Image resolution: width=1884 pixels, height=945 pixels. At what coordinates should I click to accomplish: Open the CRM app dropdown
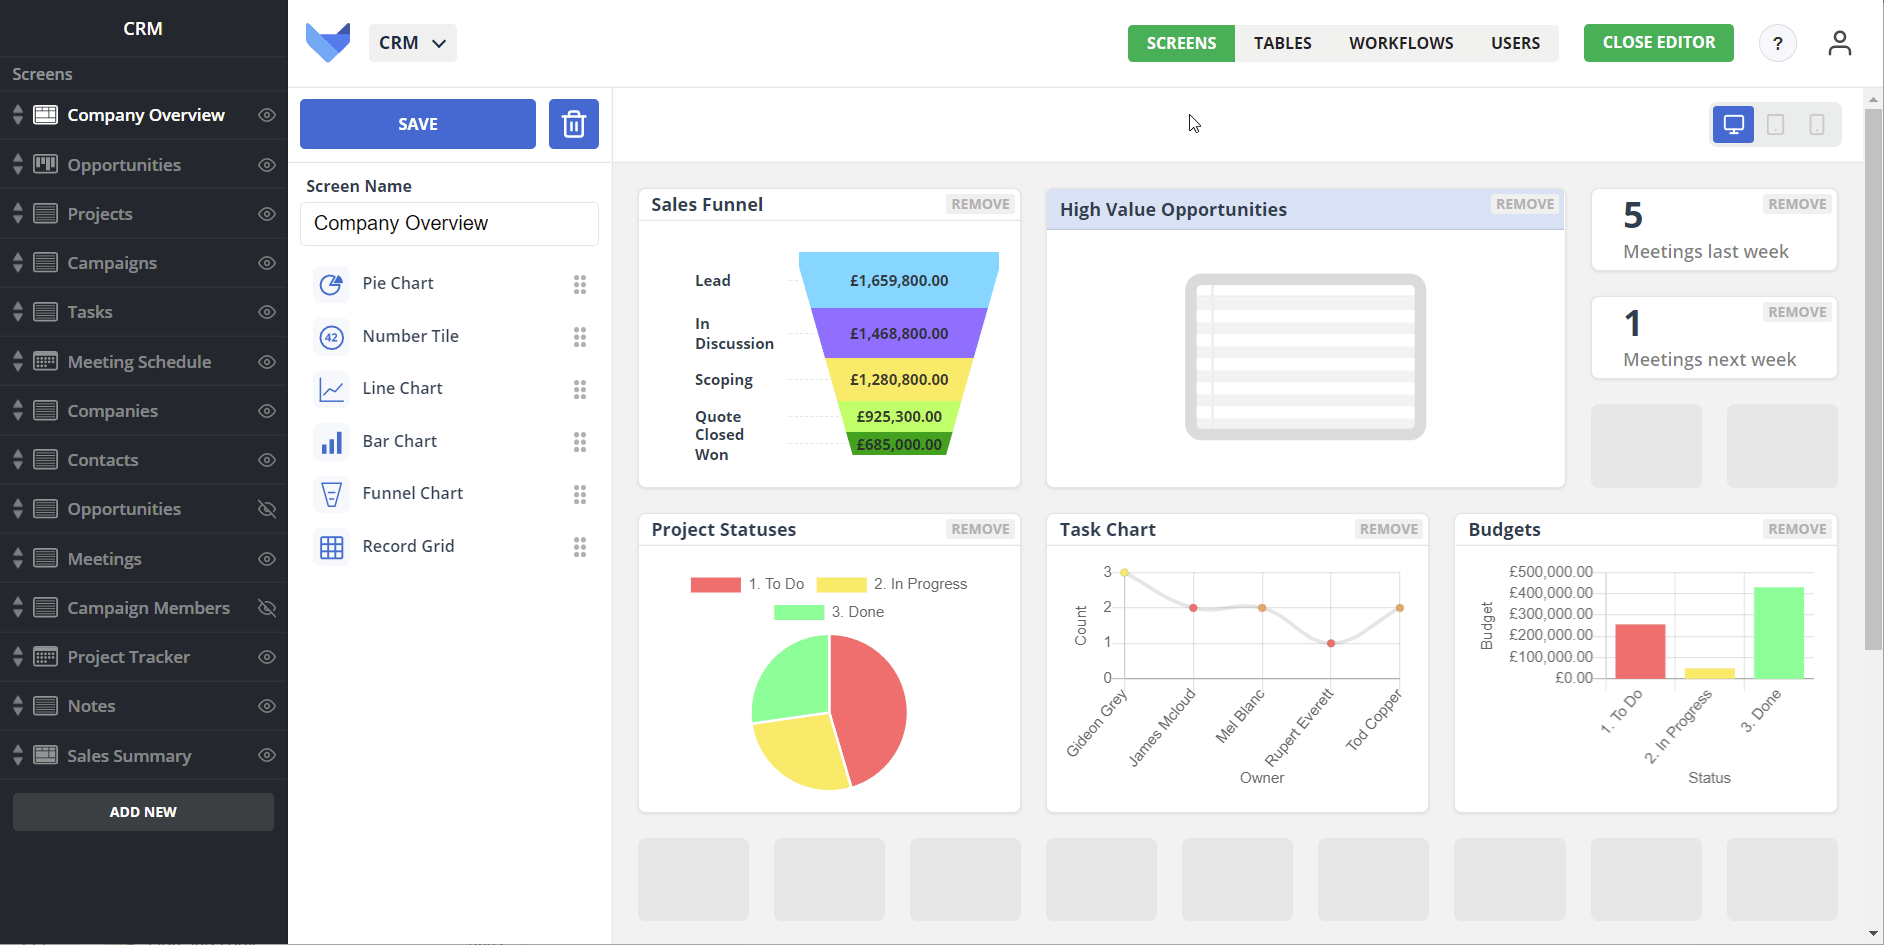pyautogui.click(x=413, y=43)
